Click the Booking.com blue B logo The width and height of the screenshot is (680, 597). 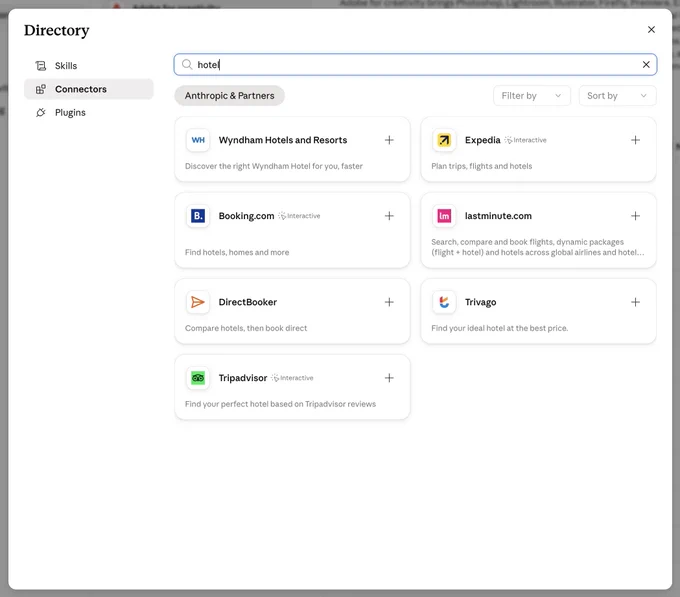(x=198, y=216)
